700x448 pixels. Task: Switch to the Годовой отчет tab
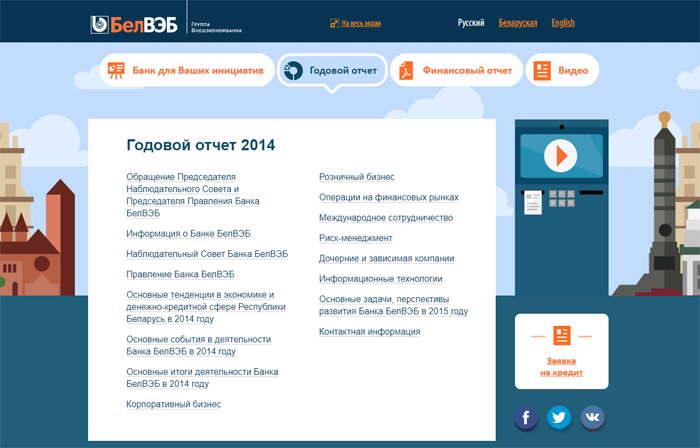tap(331, 71)
